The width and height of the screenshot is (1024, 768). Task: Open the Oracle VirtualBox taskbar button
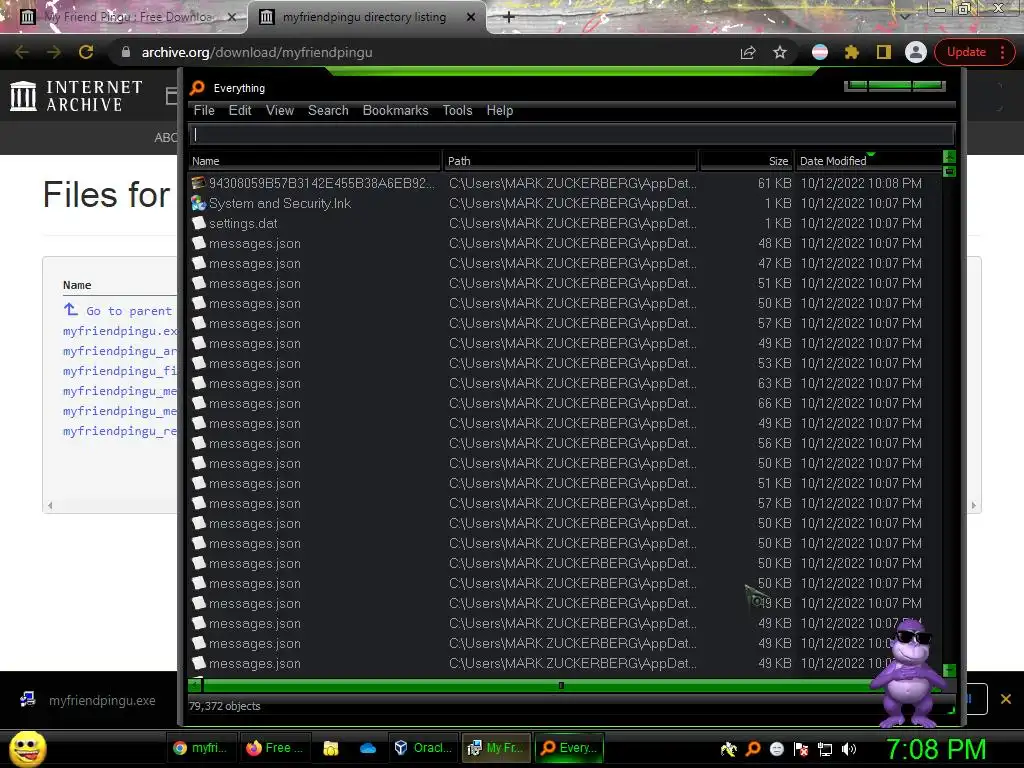click(x=423, y=748)
